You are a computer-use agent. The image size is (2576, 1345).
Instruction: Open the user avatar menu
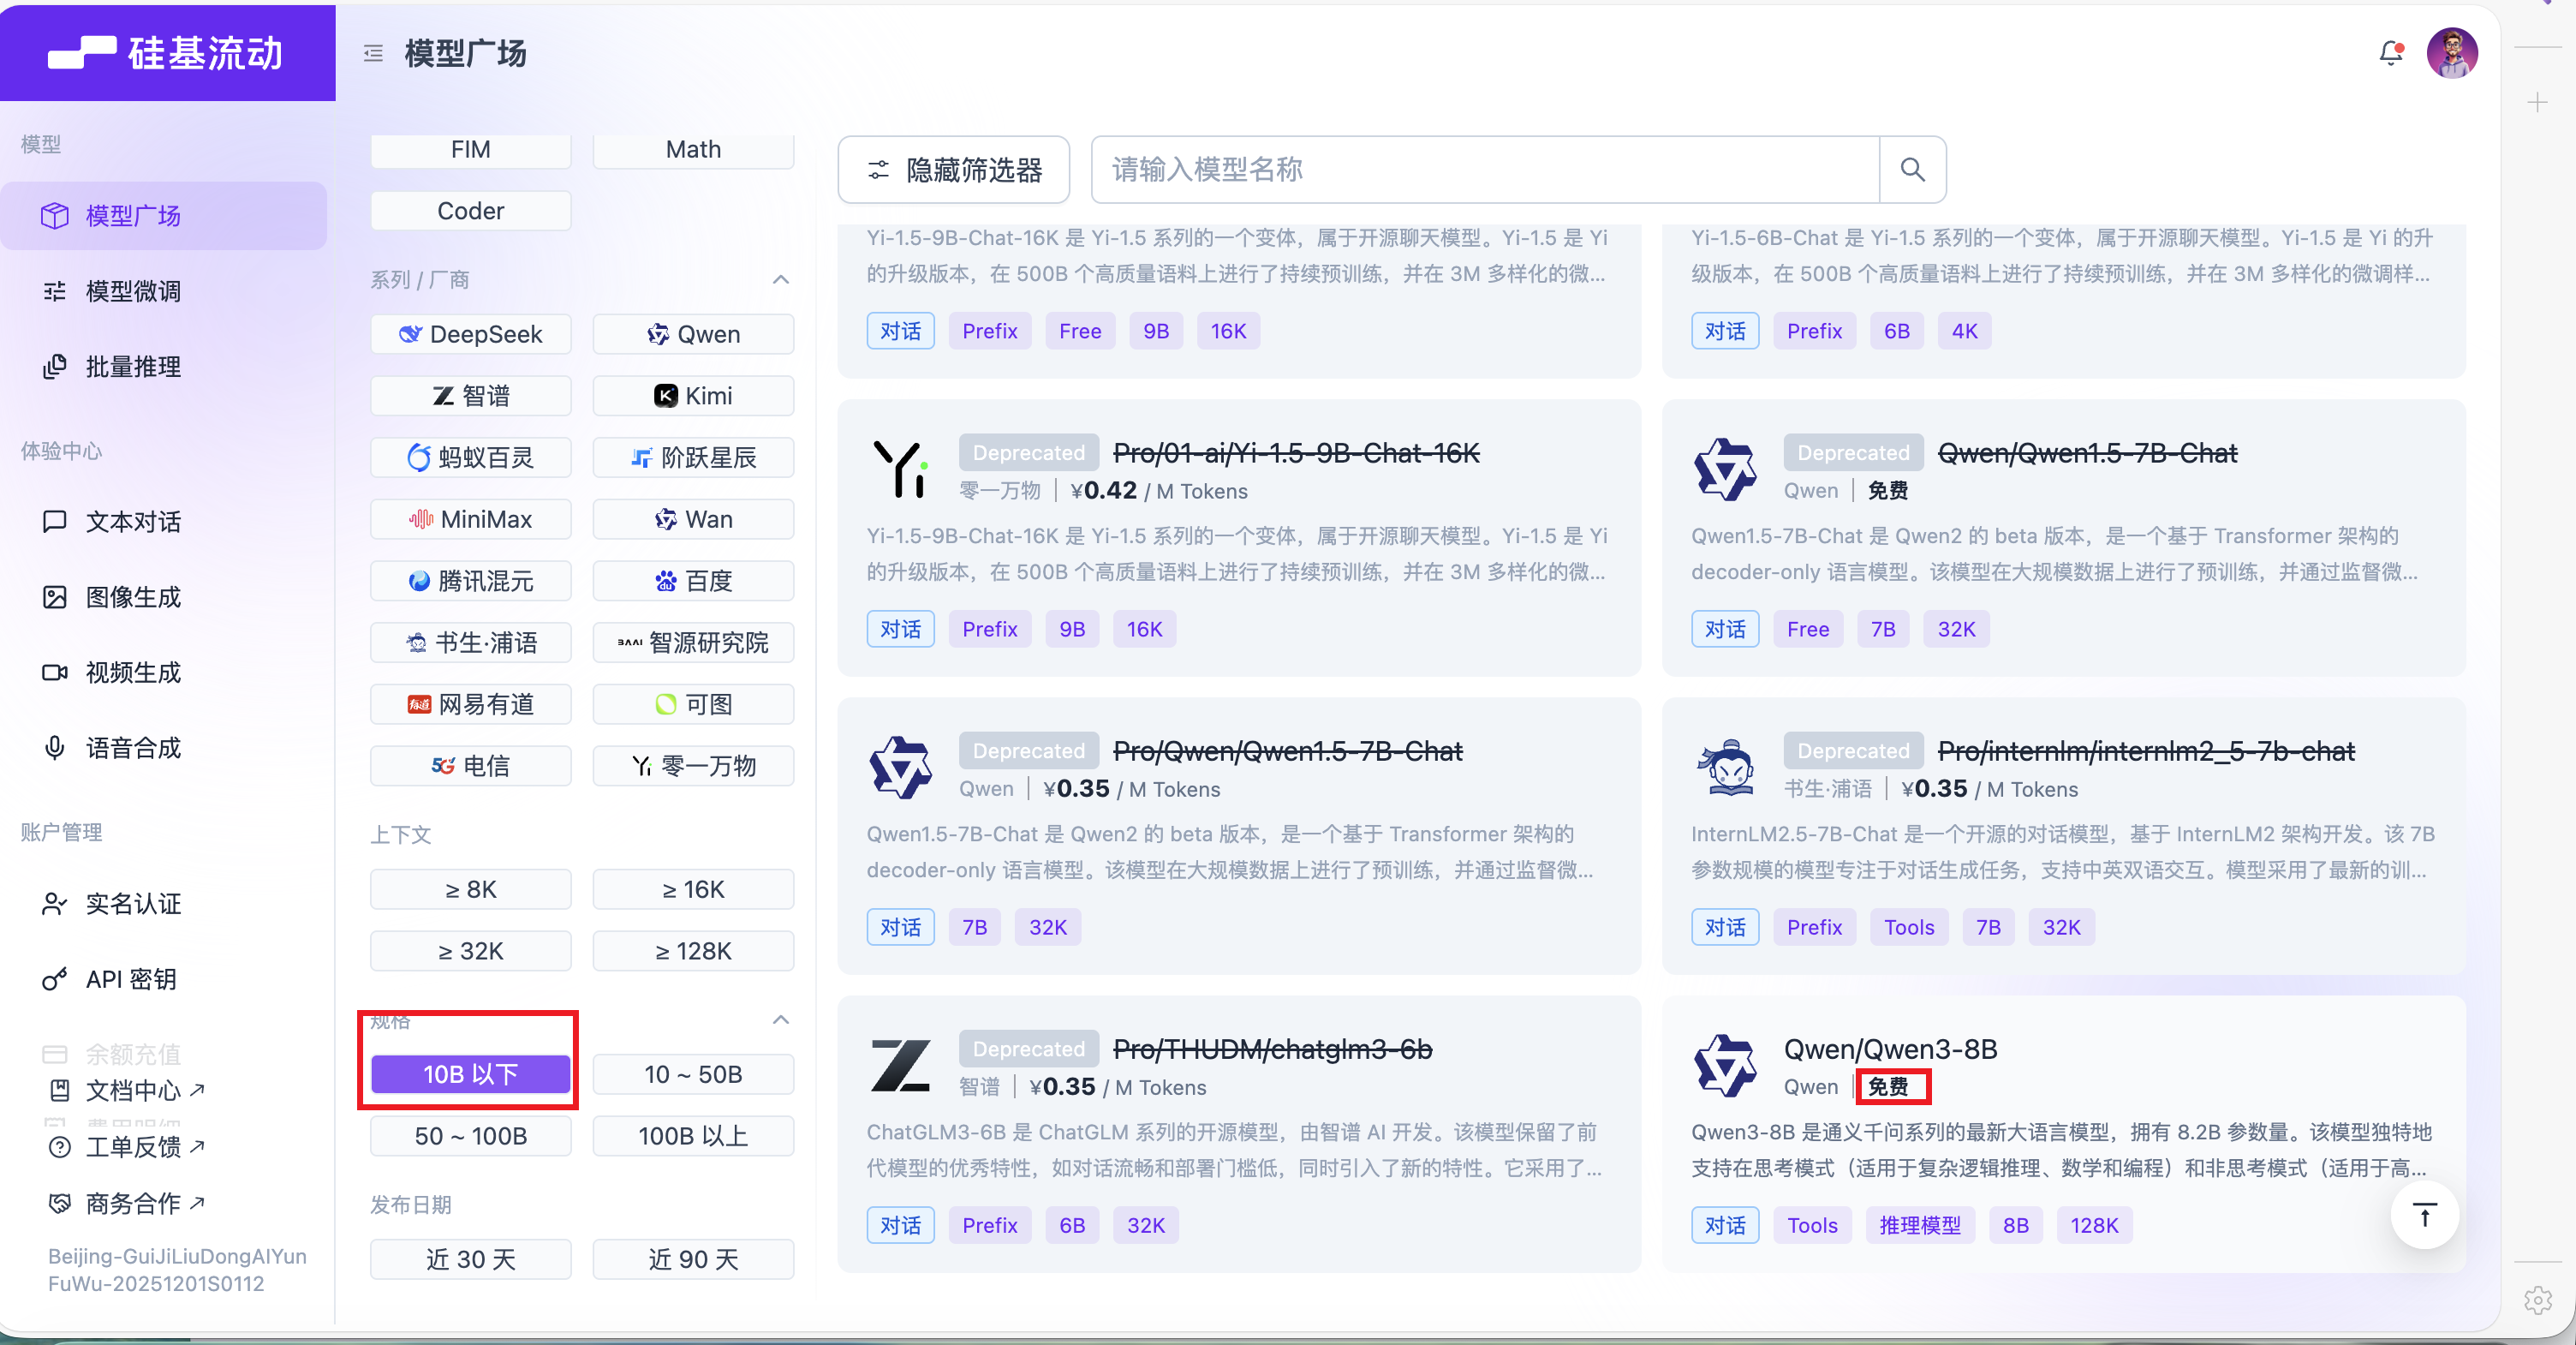pos(2451,53)
